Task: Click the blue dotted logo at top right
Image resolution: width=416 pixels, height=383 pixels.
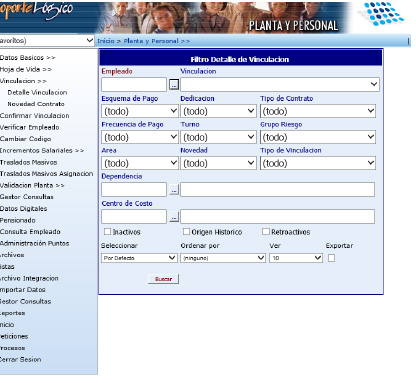Action: point(383,14)
